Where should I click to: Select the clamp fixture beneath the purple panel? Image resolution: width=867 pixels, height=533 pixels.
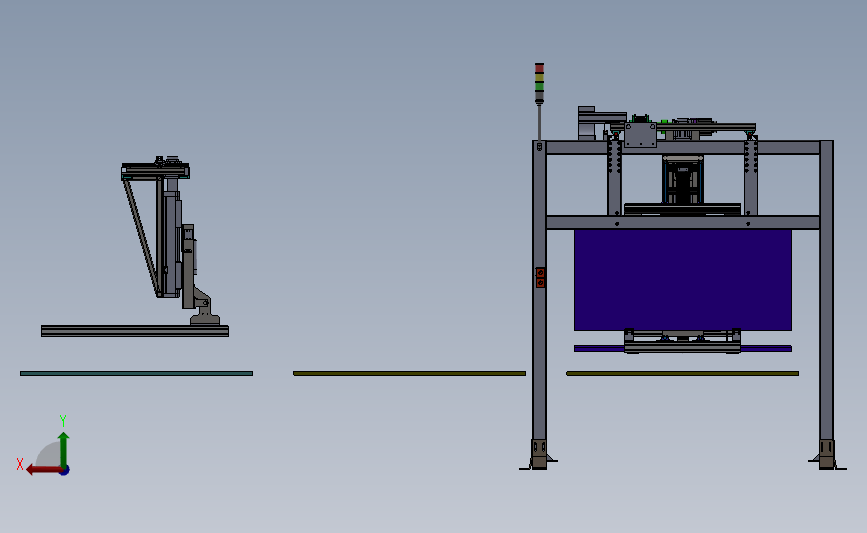click(x=682, y=341)
